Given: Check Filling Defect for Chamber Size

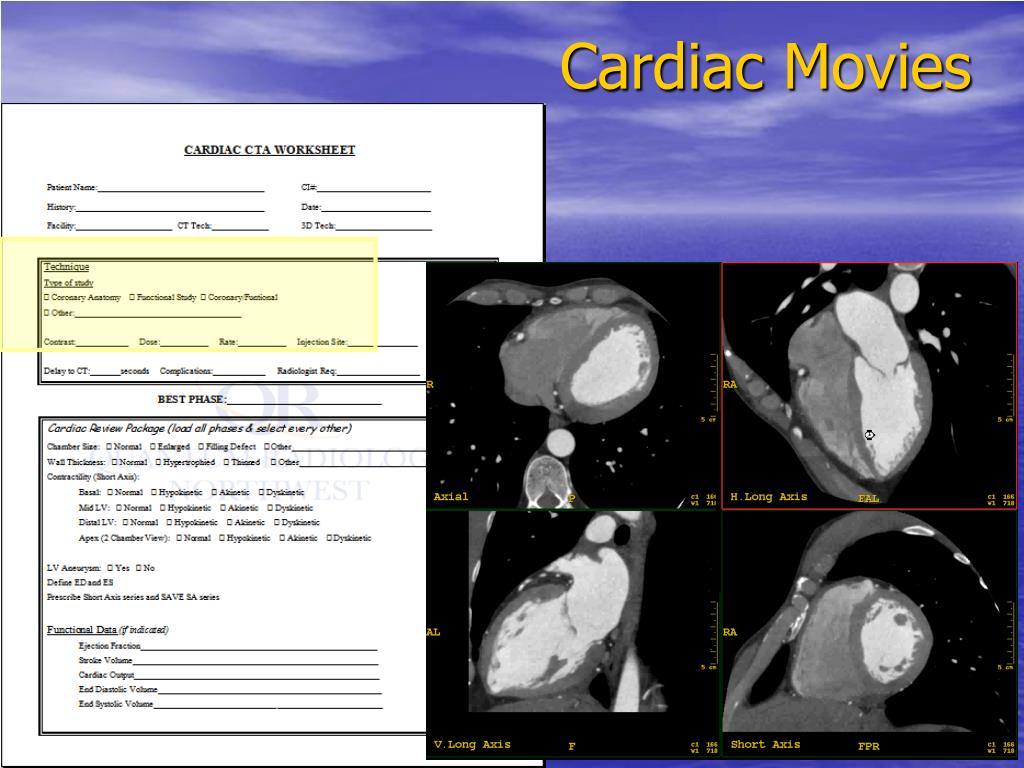Looking at the screenshot, I should coord(201,447).
